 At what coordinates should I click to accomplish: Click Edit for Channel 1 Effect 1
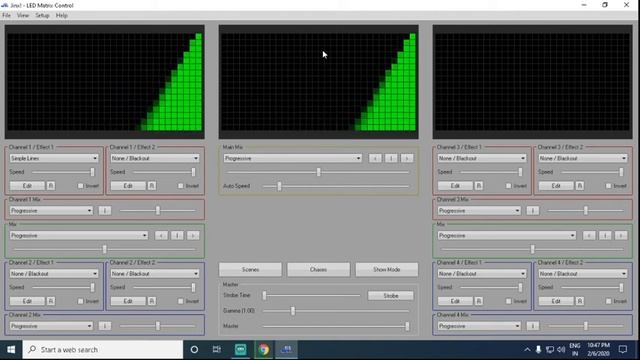[x=27, y=186]
